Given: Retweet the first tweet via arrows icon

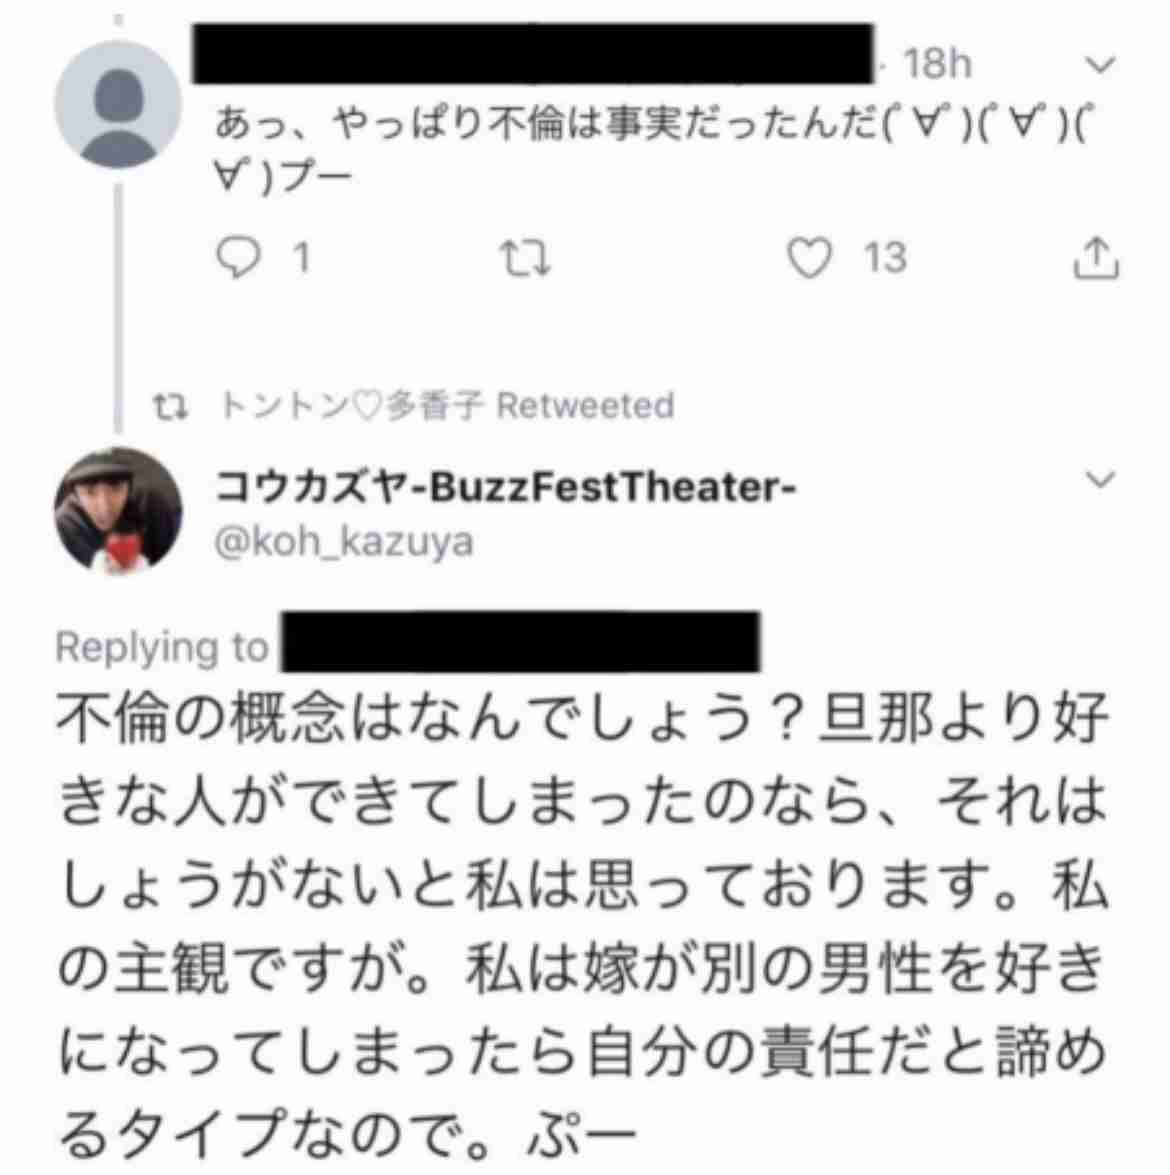Looking at the screenshot, I should [x=525, y=258].
